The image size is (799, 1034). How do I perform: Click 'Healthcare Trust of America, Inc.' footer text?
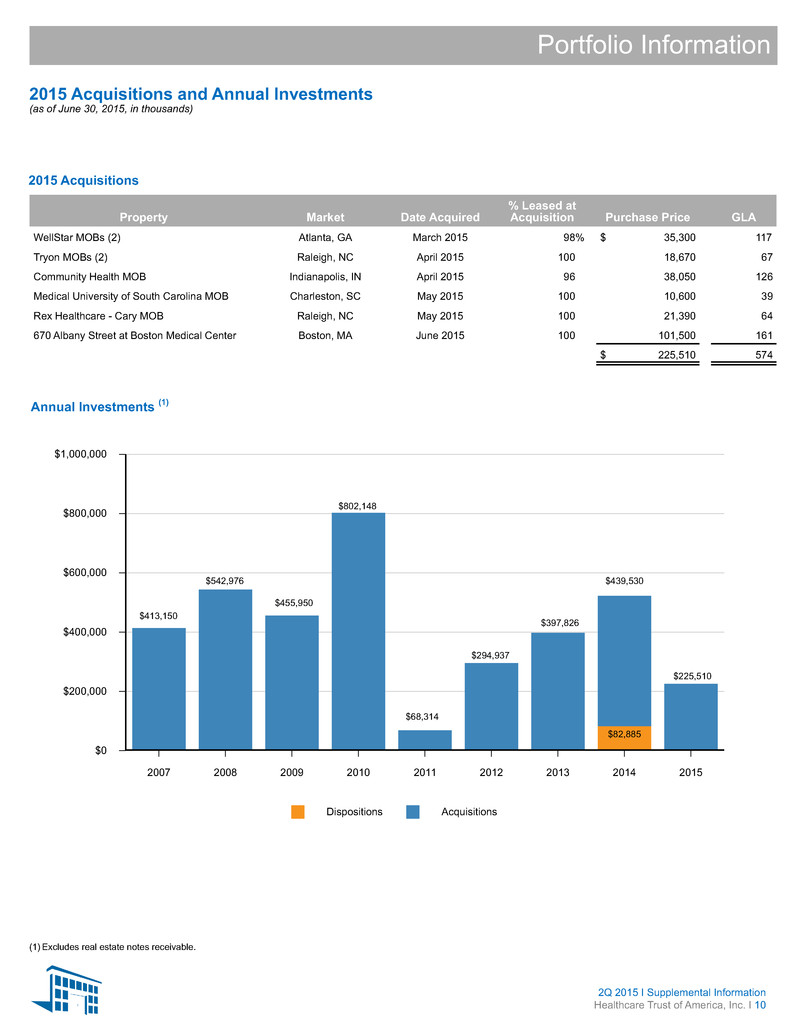[x=669, y=1005]
